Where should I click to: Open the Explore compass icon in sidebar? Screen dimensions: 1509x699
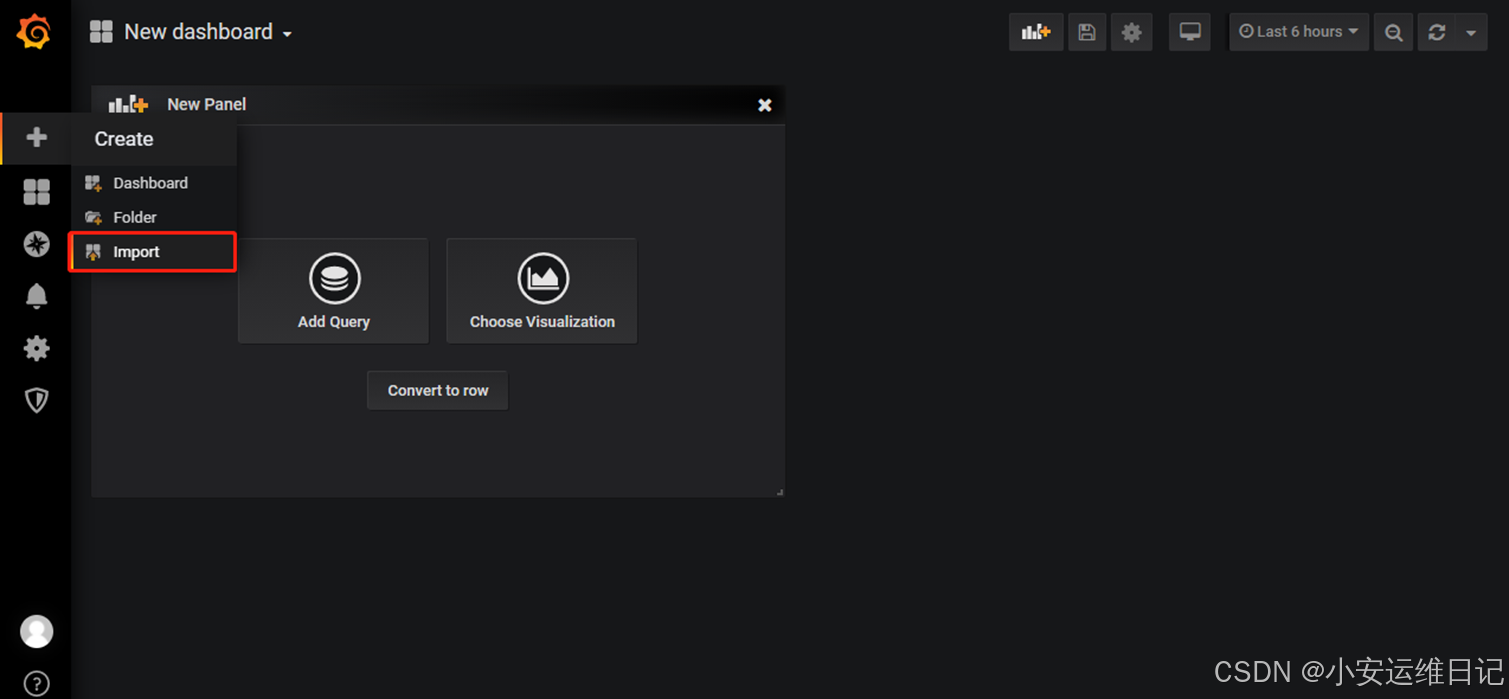click(x=36, y=244)
